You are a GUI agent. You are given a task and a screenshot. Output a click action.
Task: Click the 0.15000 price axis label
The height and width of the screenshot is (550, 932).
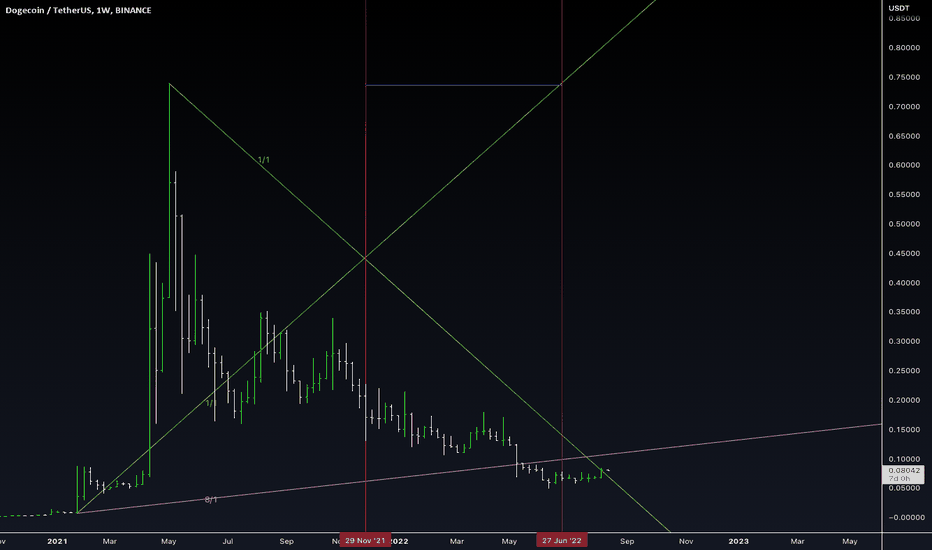click(904, 429)
